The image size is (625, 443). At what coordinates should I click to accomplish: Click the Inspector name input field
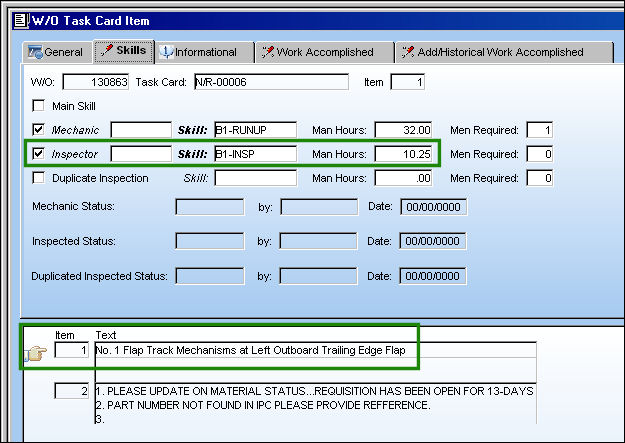click(x=141, y=154)
